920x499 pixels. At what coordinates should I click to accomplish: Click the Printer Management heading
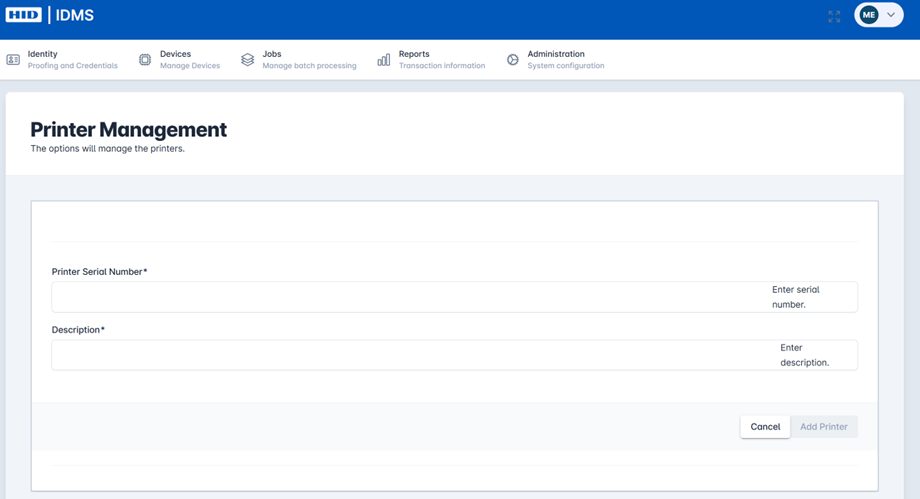(128, 129)
